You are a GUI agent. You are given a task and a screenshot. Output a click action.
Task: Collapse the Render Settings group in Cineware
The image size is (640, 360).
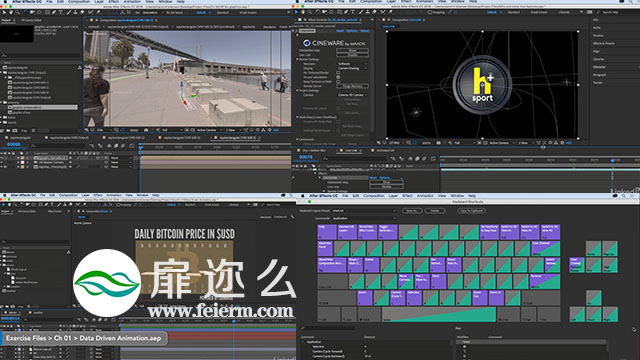pyautogui.click(x=298, y=59)
